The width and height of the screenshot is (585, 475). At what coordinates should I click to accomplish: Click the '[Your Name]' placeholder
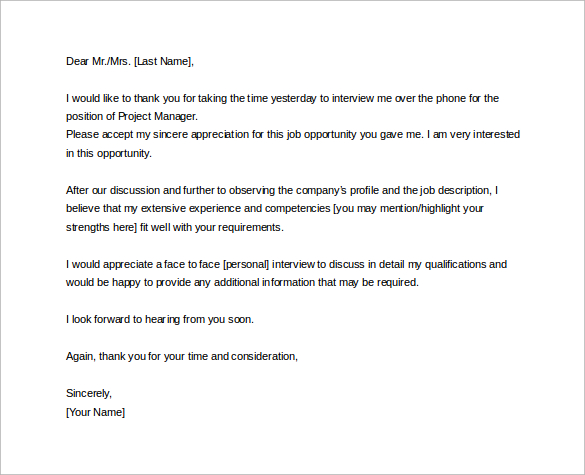(x=96, y=412)
